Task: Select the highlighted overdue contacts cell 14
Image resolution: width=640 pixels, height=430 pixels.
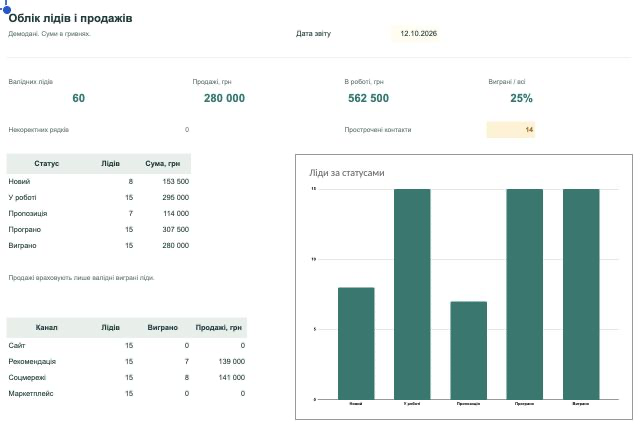Action: [x=511, y=130]
